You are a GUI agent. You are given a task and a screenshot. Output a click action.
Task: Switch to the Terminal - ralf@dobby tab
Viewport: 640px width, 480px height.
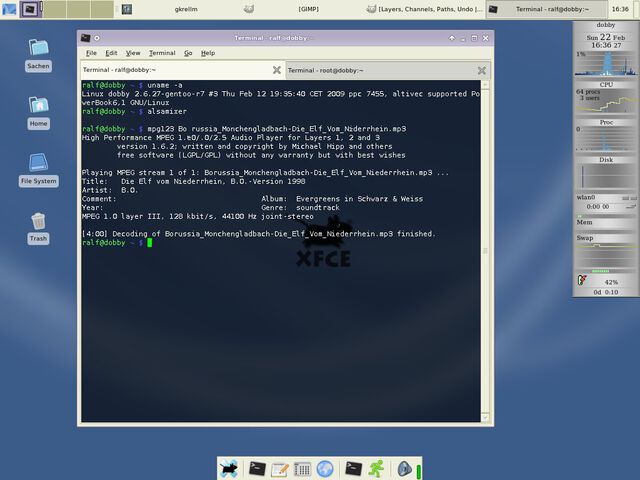(182, 70)
